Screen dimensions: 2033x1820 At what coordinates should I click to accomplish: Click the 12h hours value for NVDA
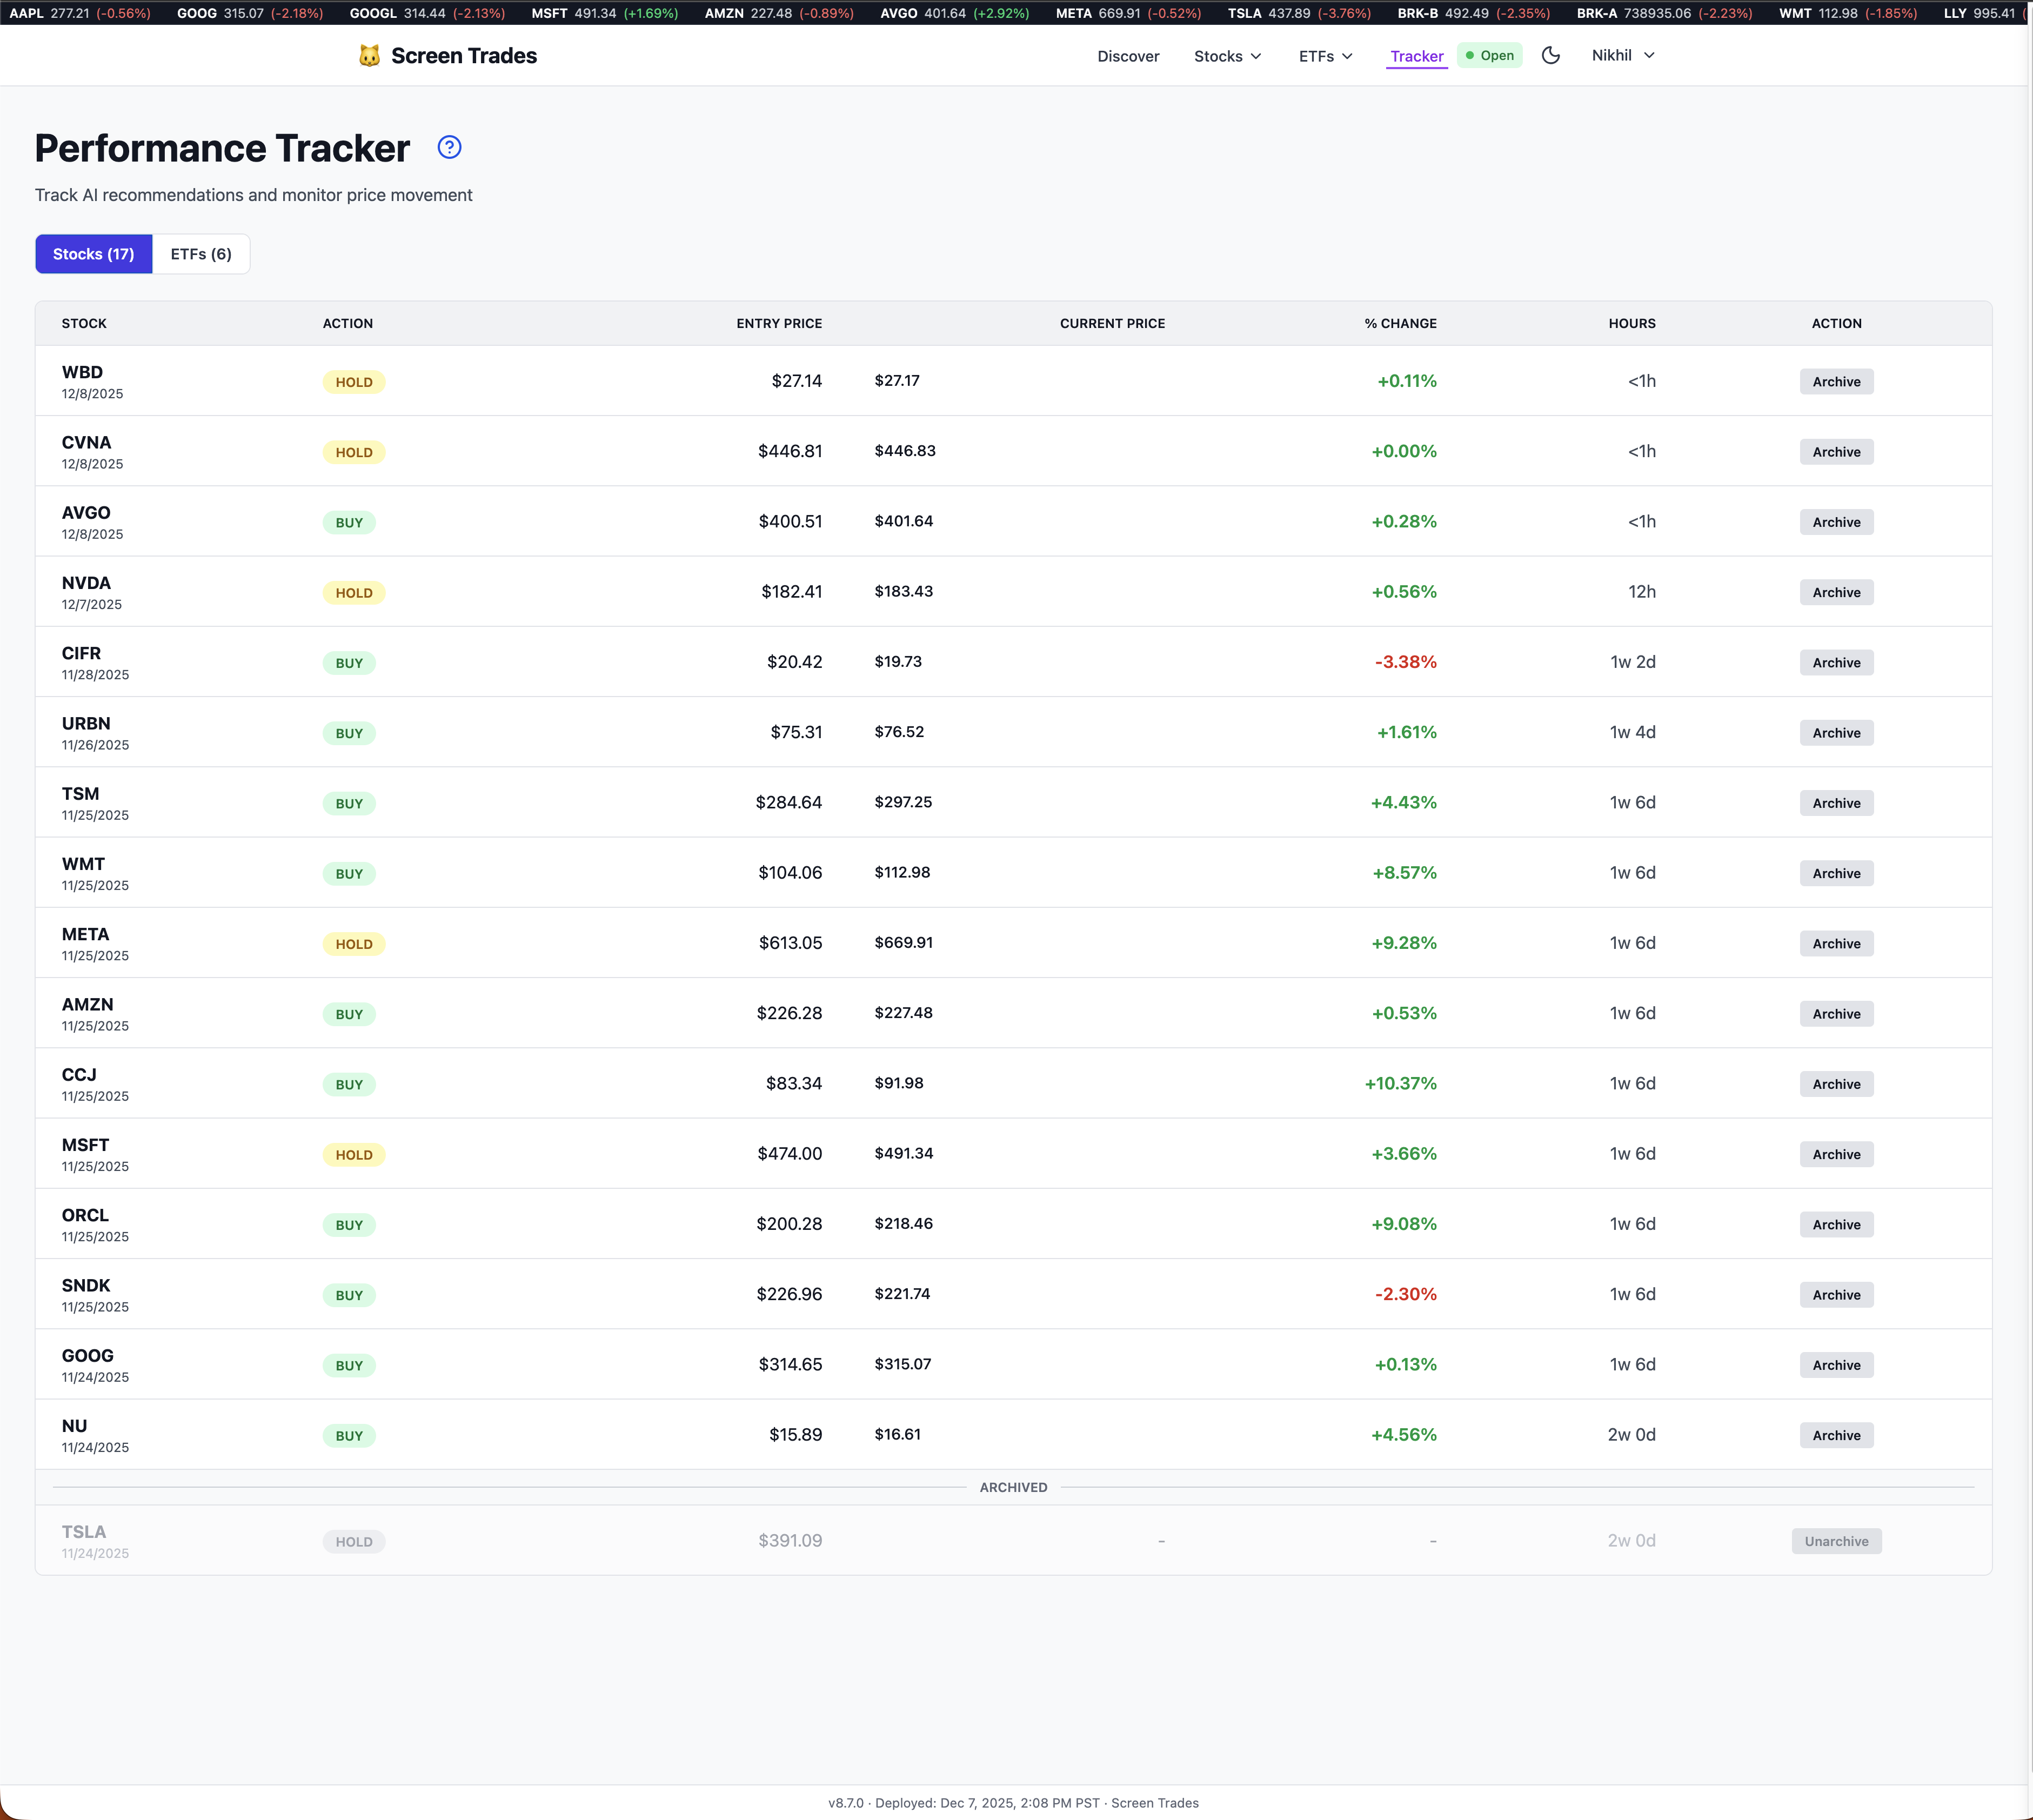pos(1642,592)
